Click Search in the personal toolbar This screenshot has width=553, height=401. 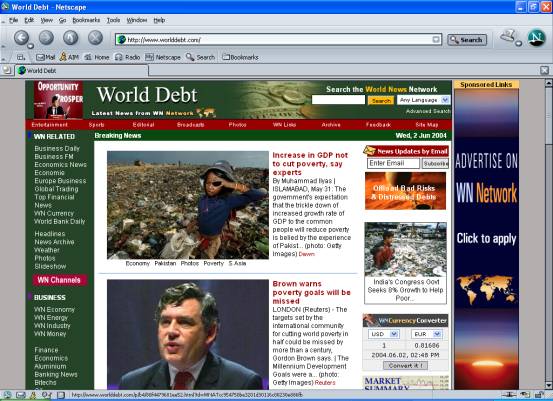(x=200, y=57)
